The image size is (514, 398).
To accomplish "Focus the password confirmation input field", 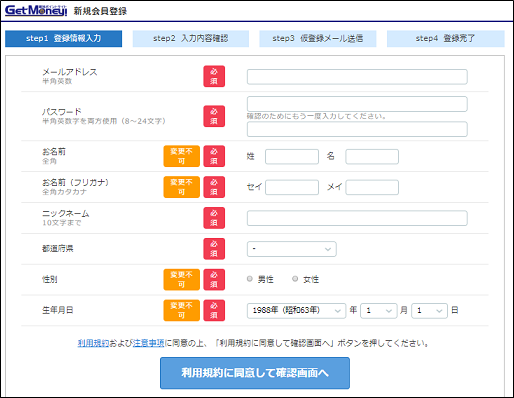I will click(x=357, y=129).
